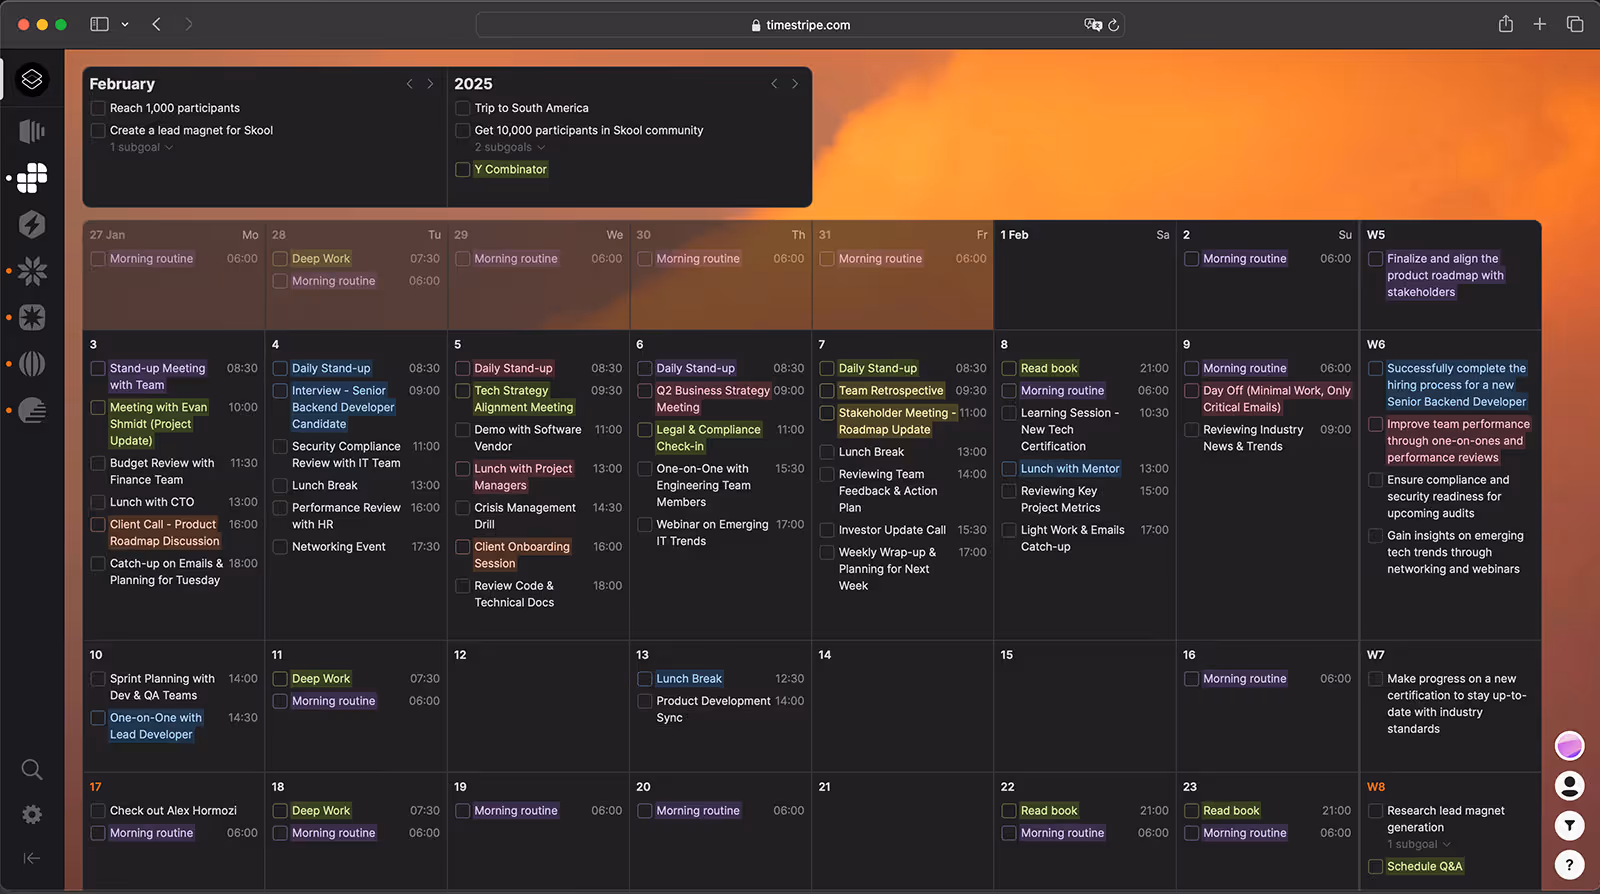Click the filter funnel icon
This screenshot has height=894, width=1600.
point(1569,825)
